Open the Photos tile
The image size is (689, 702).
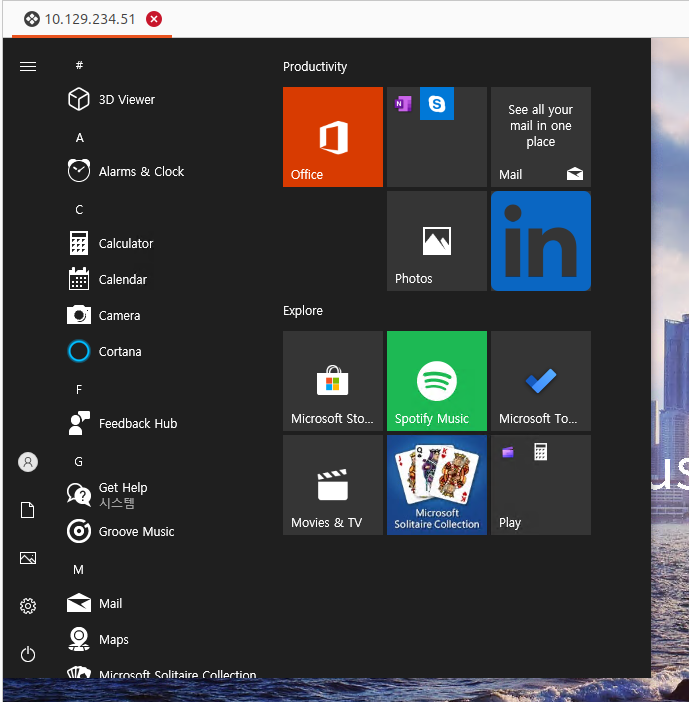click(437, 241)
